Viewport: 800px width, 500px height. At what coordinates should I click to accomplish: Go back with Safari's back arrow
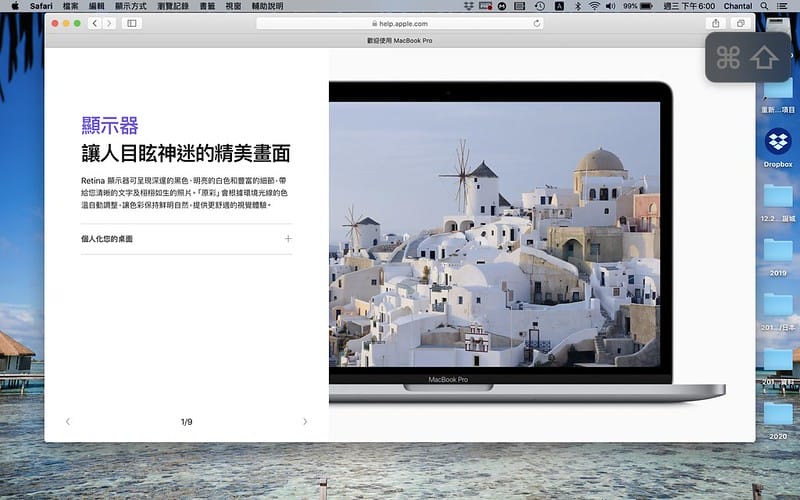point(95,23)
